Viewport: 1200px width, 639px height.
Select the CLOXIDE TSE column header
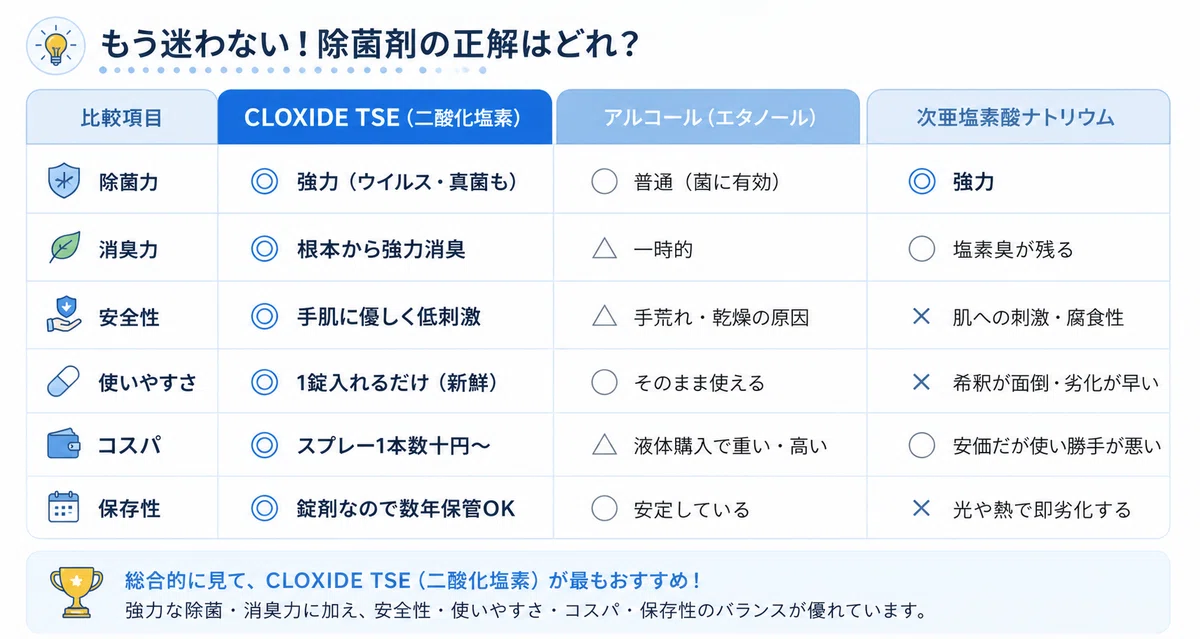point(384,117)
